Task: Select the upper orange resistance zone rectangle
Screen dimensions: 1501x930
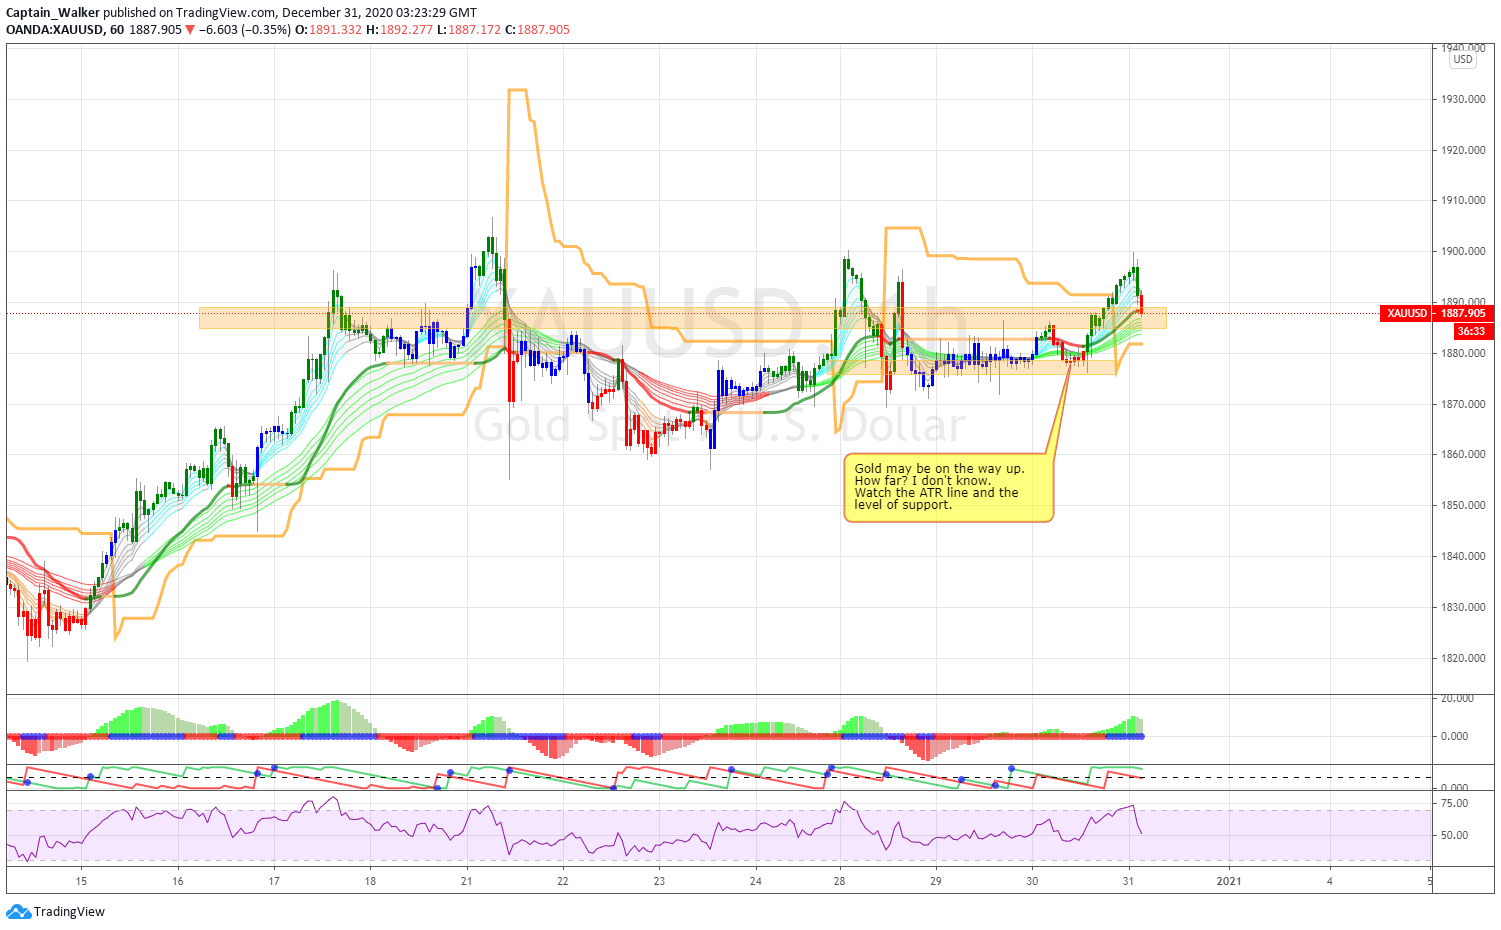Action: 682,318
